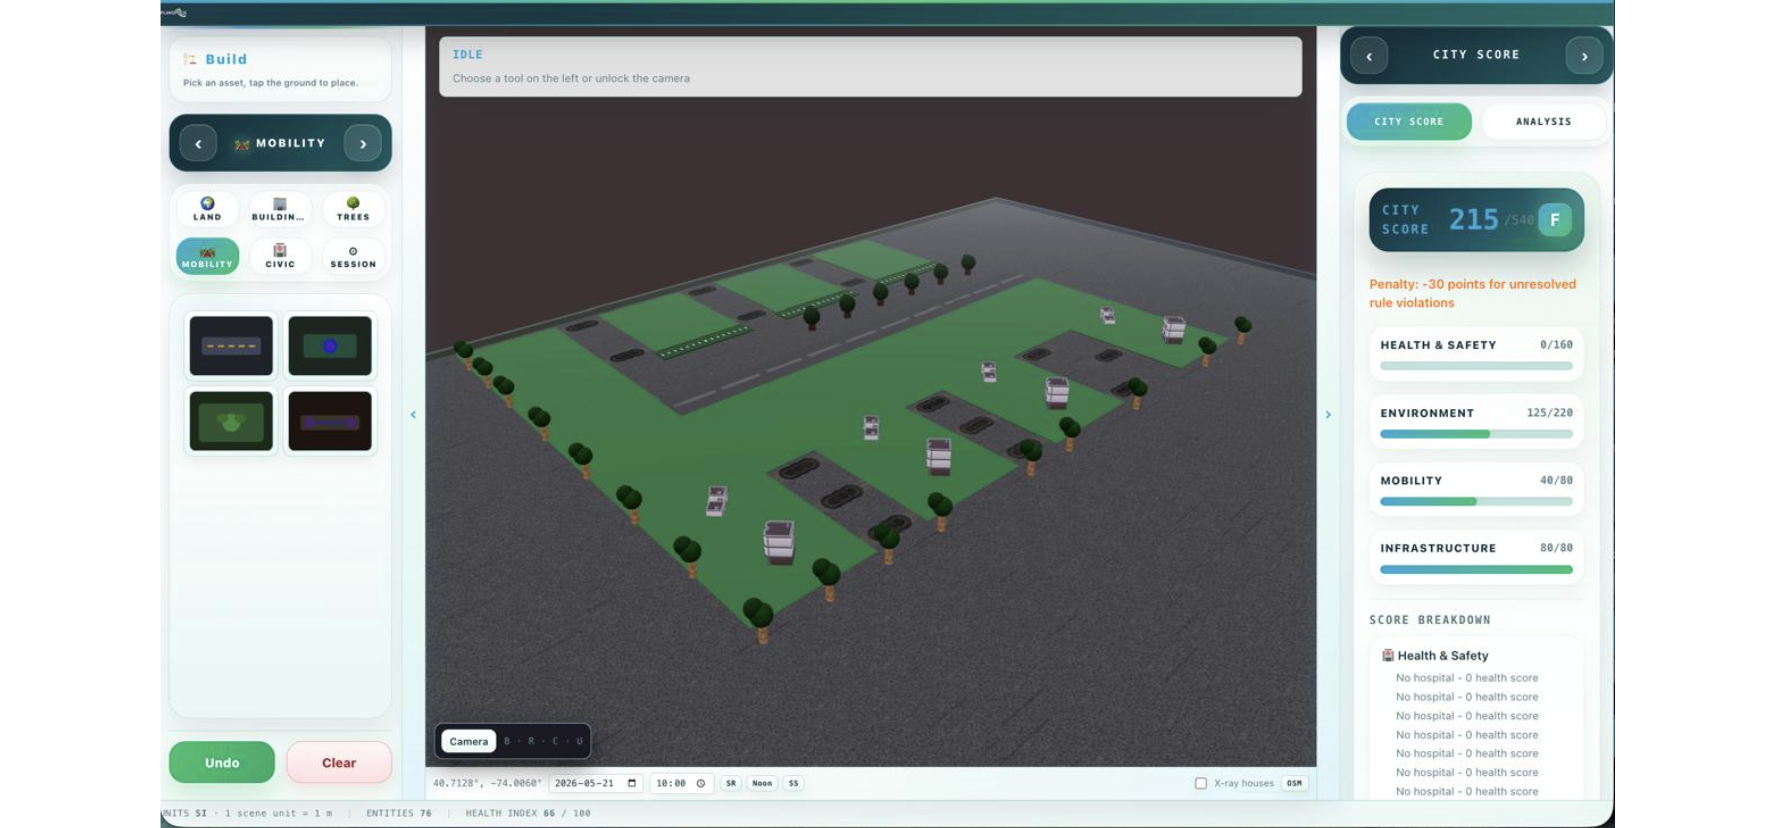Enable X-ray houses checkbox
The image size is (1766, 828).
coord(1201,783)
